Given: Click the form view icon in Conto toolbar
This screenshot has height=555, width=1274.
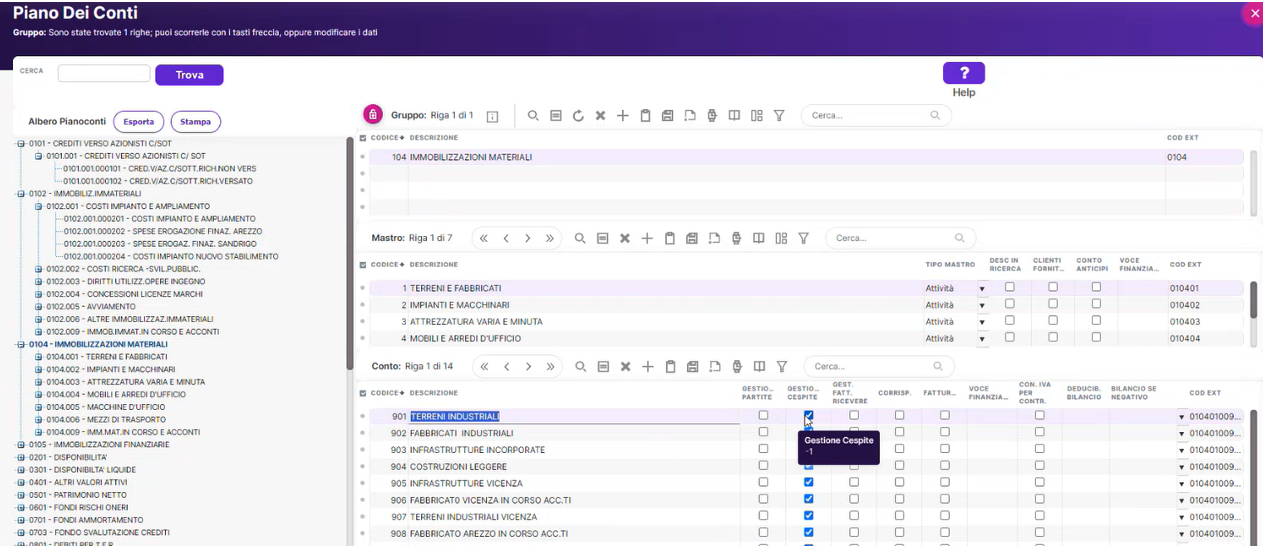Looking at the screenshot, I should (x=602, y=367).
